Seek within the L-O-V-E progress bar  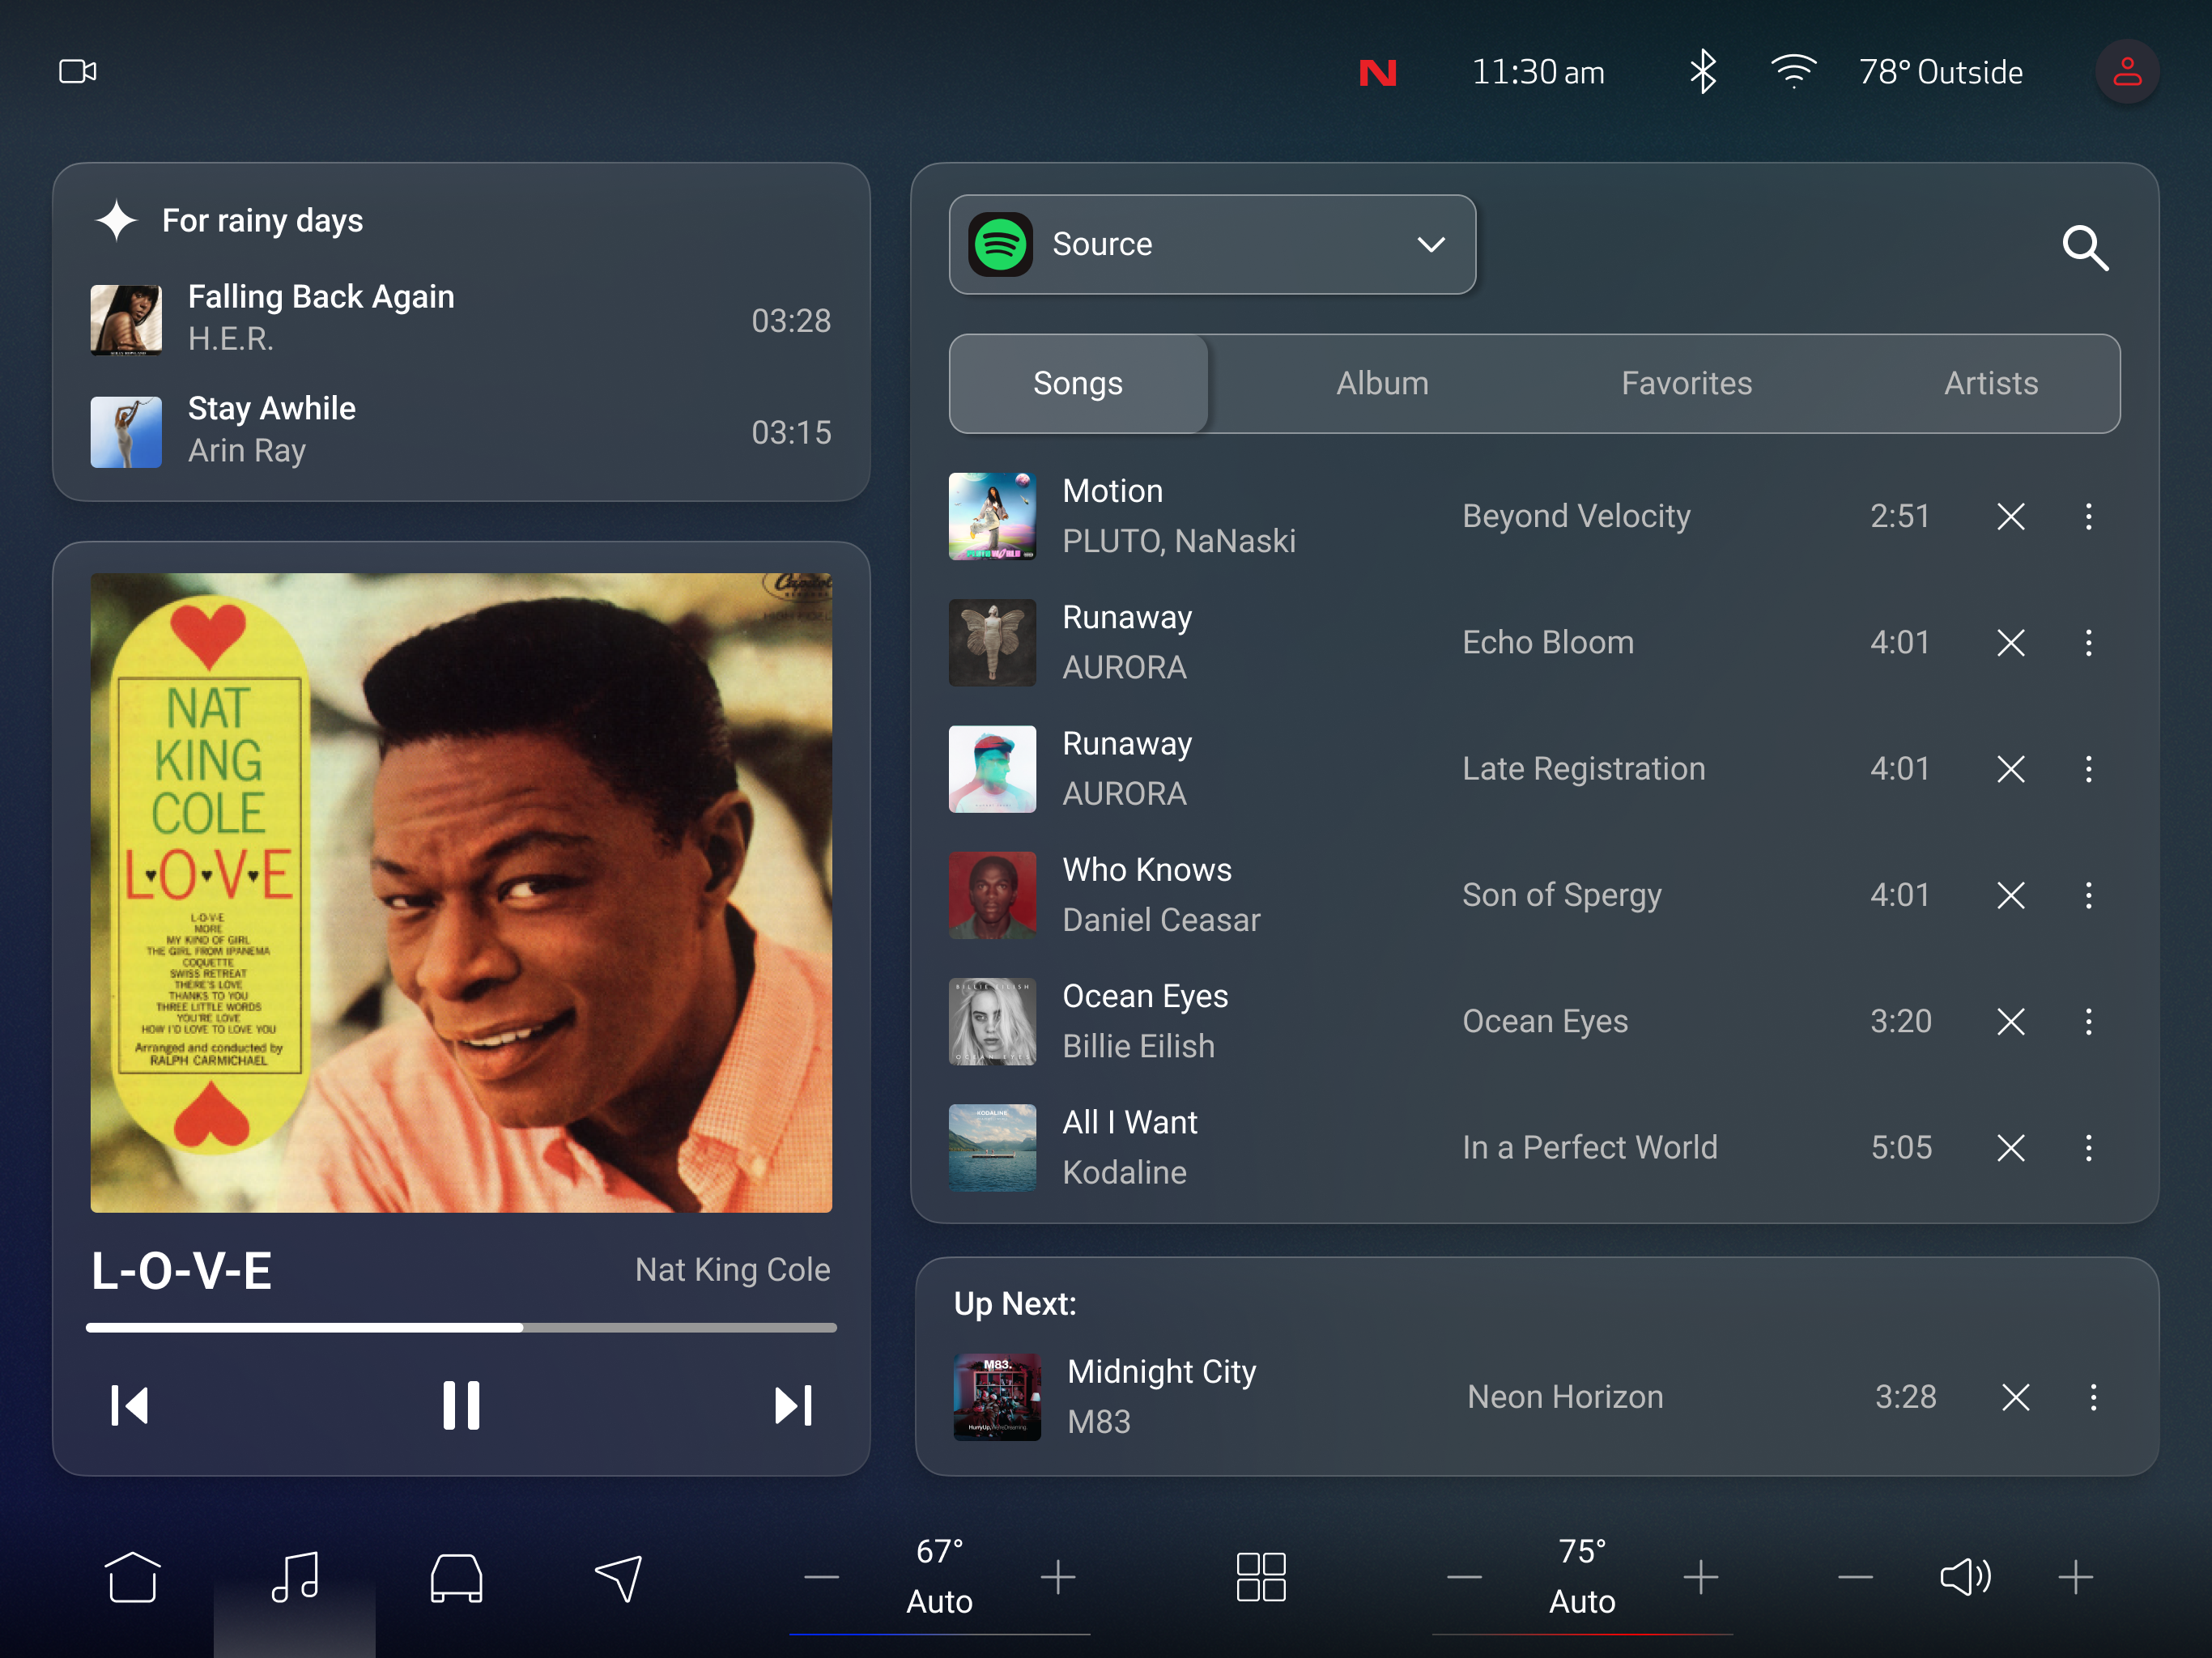(x=461, y=1327)
